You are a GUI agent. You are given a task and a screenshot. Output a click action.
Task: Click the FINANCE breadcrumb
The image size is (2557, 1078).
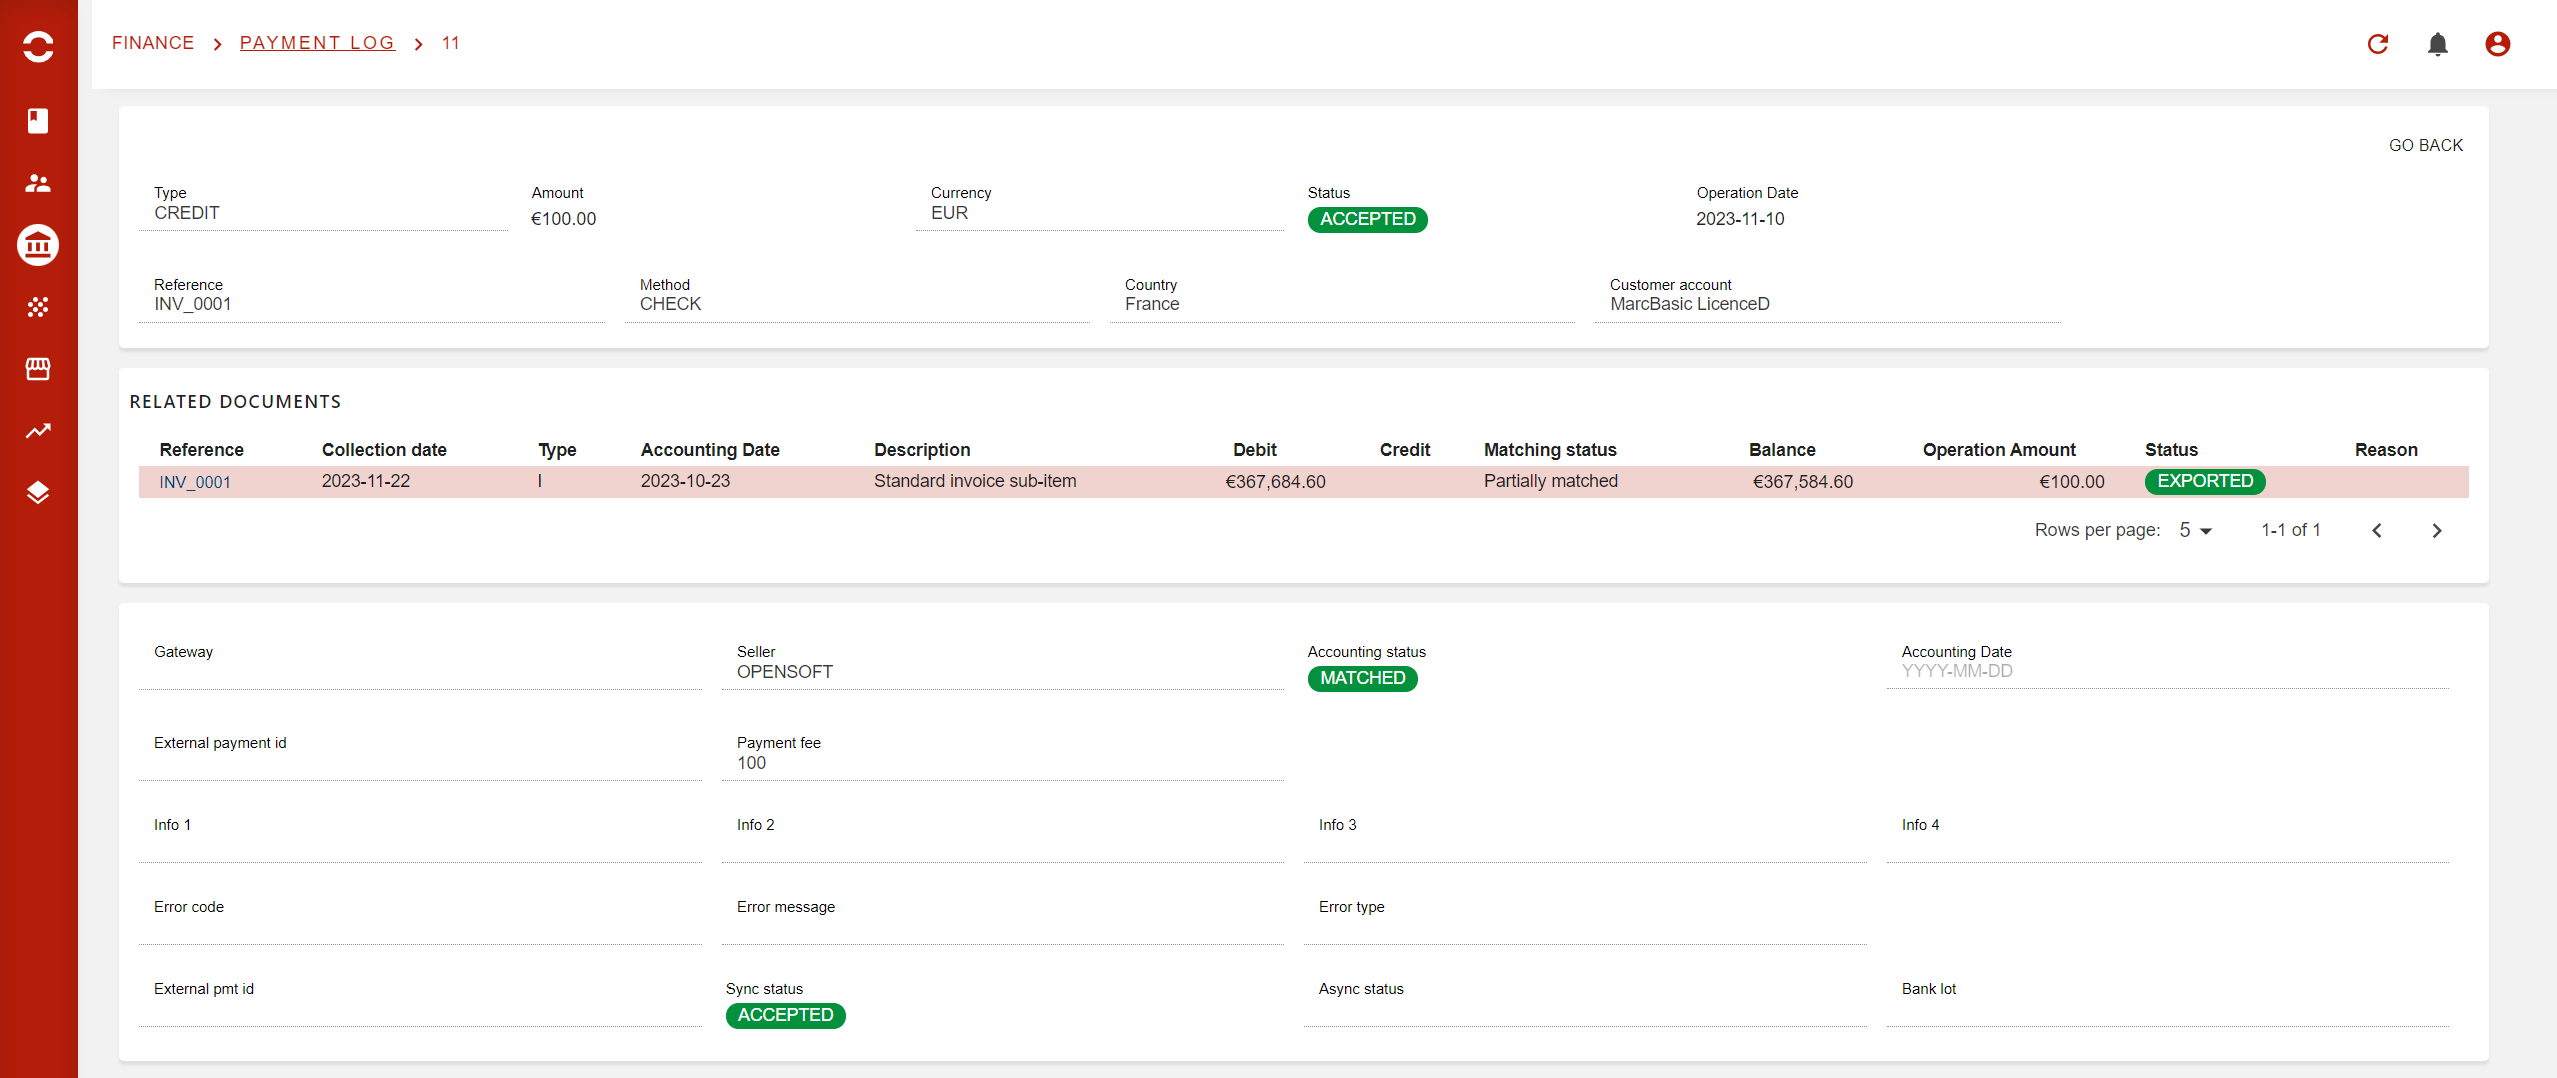pos(153,43)
